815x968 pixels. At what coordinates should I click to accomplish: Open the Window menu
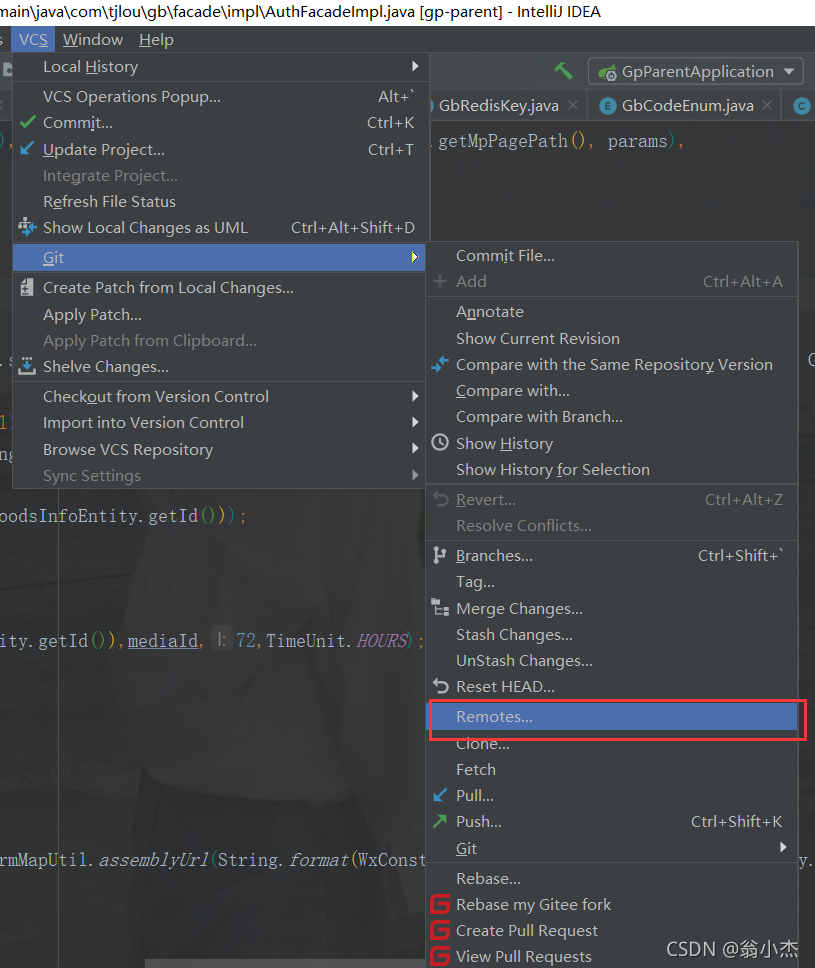[93, 40]
